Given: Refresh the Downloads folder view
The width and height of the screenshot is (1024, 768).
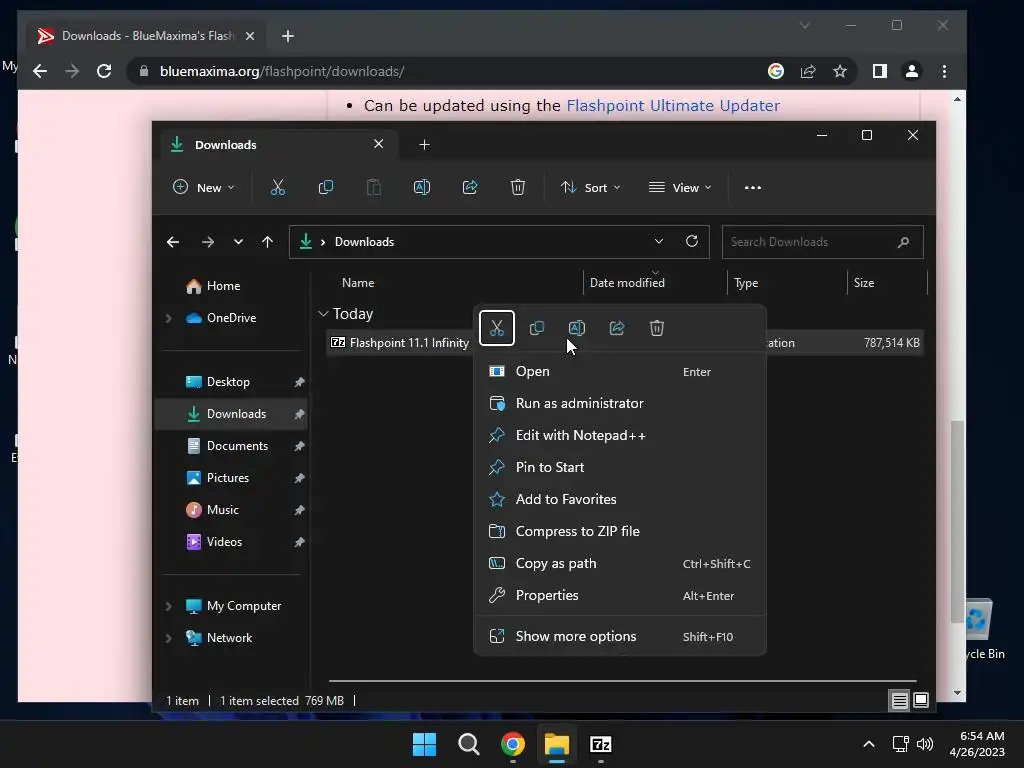Looking at the screenshot, I should pyautogui.click(x=692, y=241).
